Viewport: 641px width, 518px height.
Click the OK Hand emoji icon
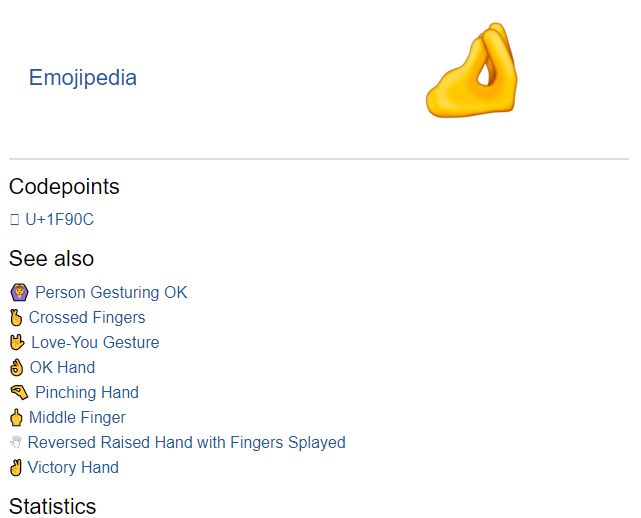pos(16,368)
